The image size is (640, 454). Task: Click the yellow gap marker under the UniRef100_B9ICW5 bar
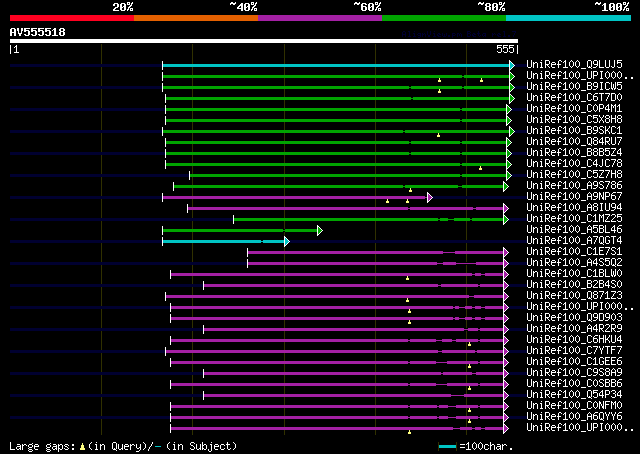(439, 91)
